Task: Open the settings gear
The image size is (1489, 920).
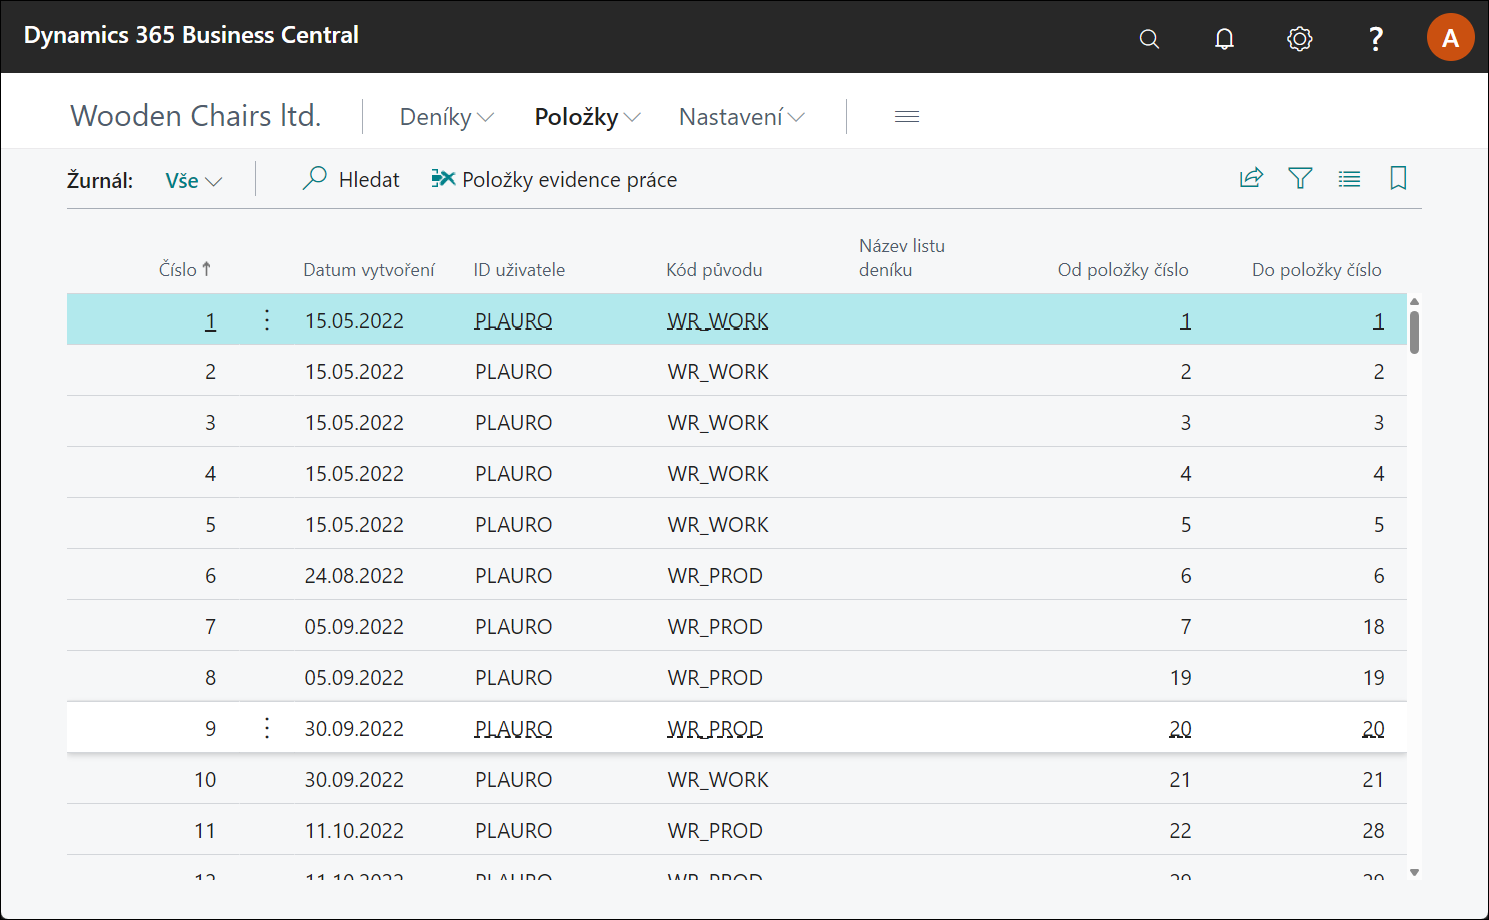Action: 1299,39
